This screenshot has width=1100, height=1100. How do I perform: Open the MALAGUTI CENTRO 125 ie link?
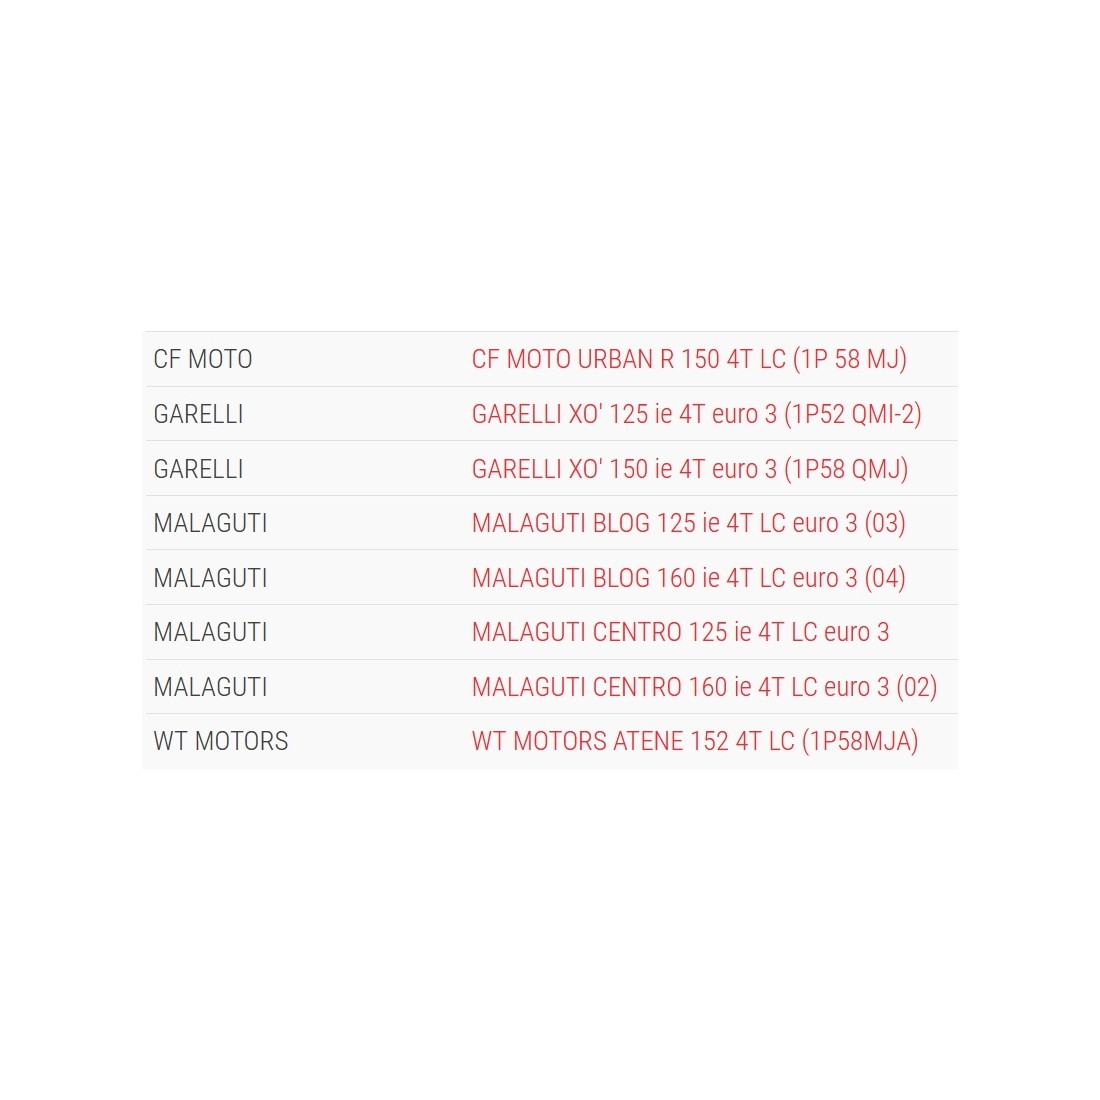tap(680, 632)
